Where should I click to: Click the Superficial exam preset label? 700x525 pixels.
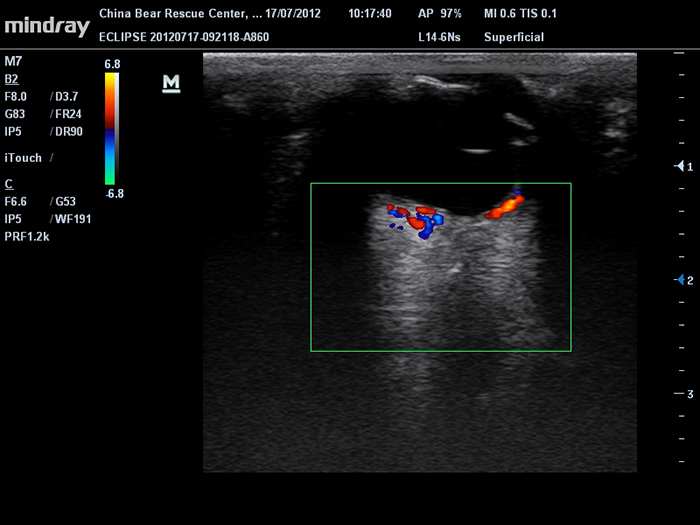pyautogui.click(x=514, y=37)
